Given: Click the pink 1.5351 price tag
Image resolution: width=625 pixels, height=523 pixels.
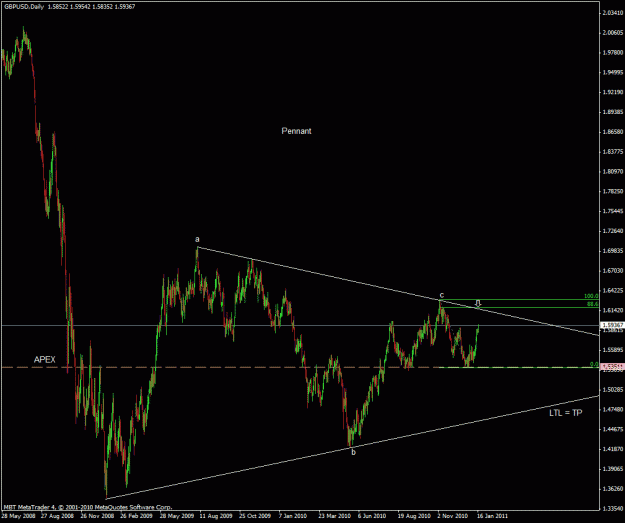Looking at the screenshot, I should 612,366.
